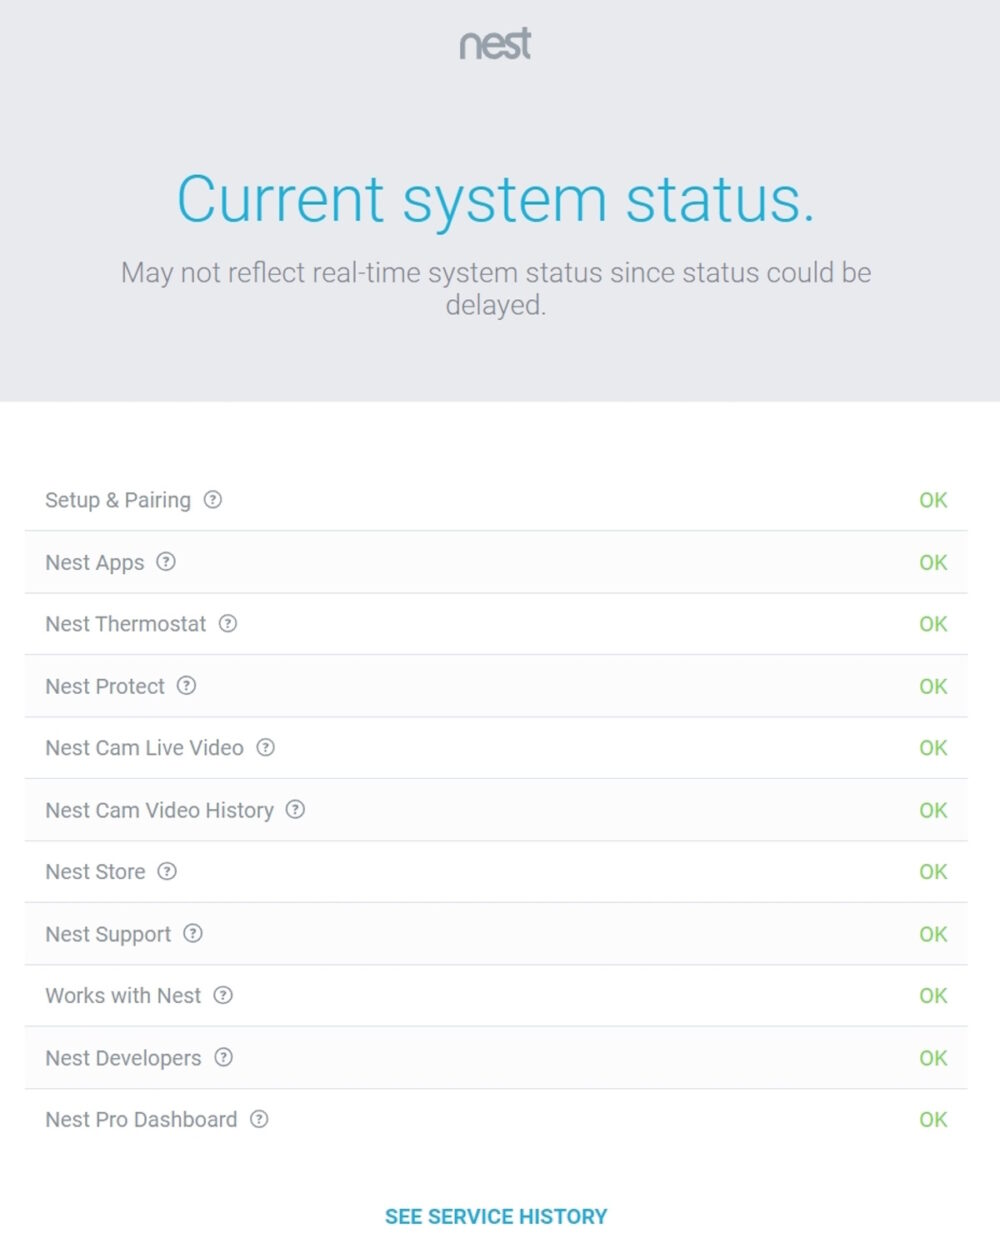Screen dimensions: 1000x1253
Task: Open the Nest Cam Video History tooltip
Action: 295,811
